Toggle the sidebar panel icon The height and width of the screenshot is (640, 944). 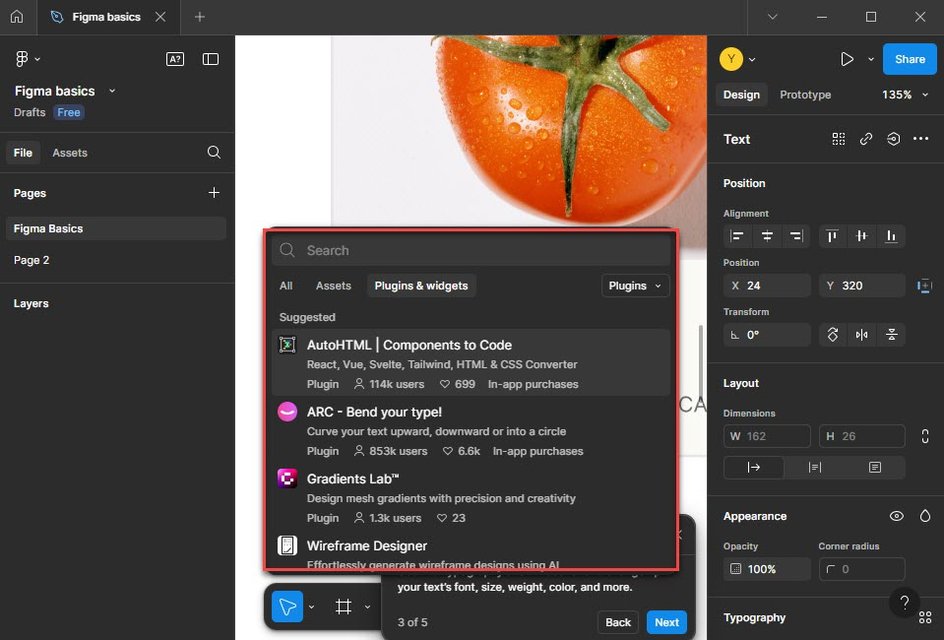pos(211,59)
